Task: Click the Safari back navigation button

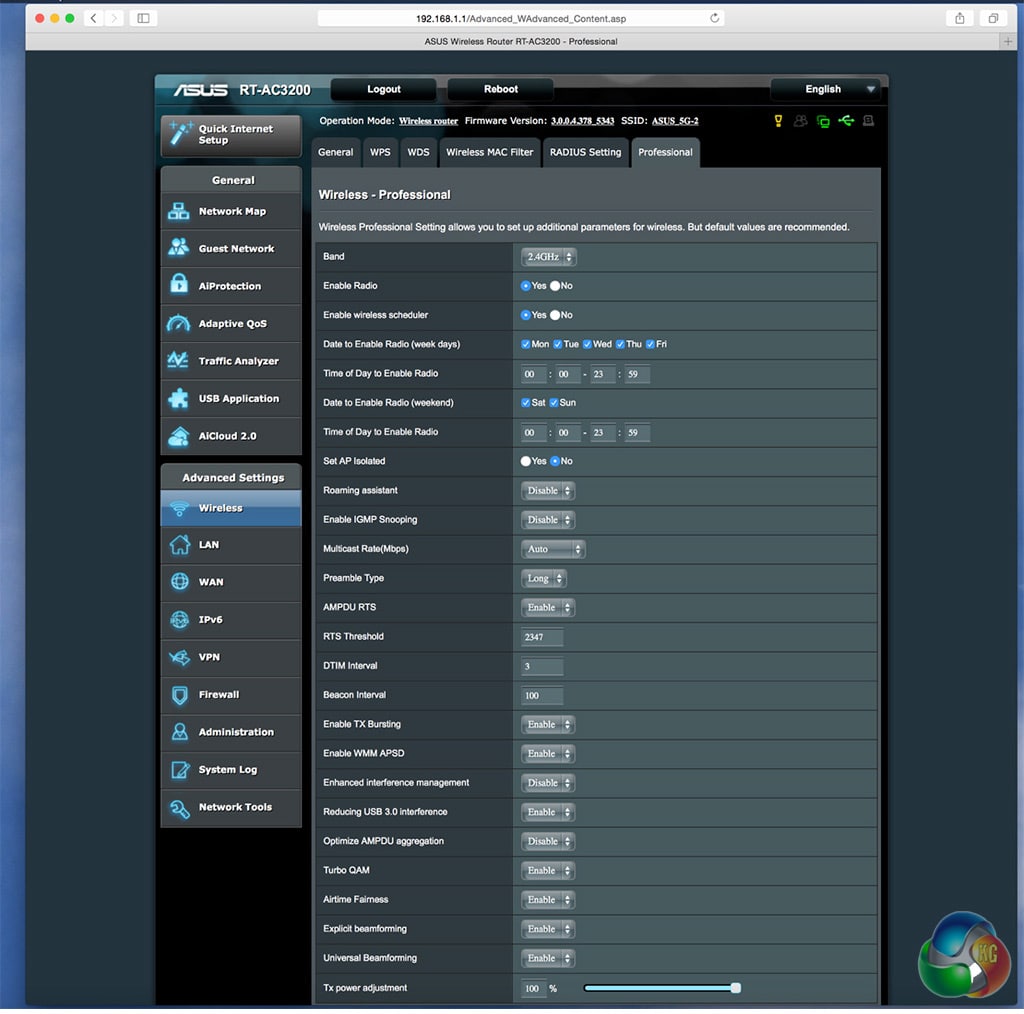Action: click(93, 18)
